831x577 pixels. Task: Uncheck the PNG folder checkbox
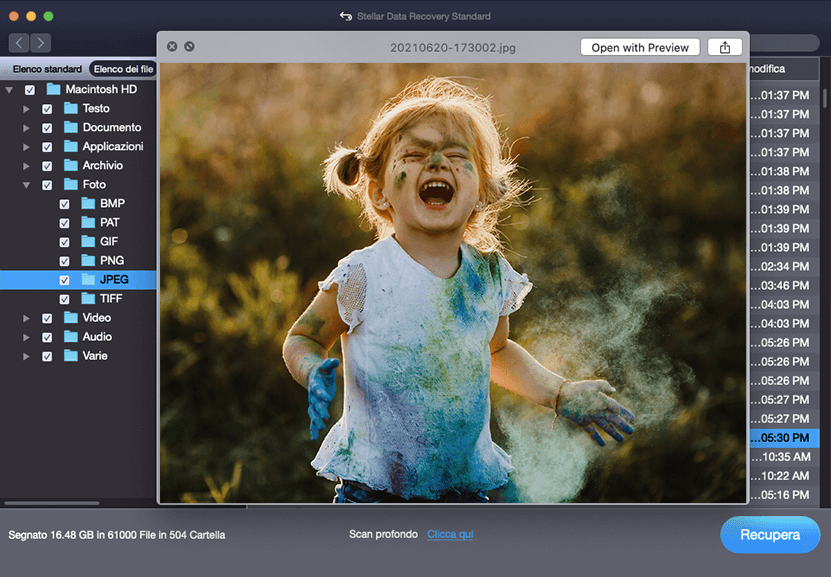pyautogui.click(x=65, y=261)
